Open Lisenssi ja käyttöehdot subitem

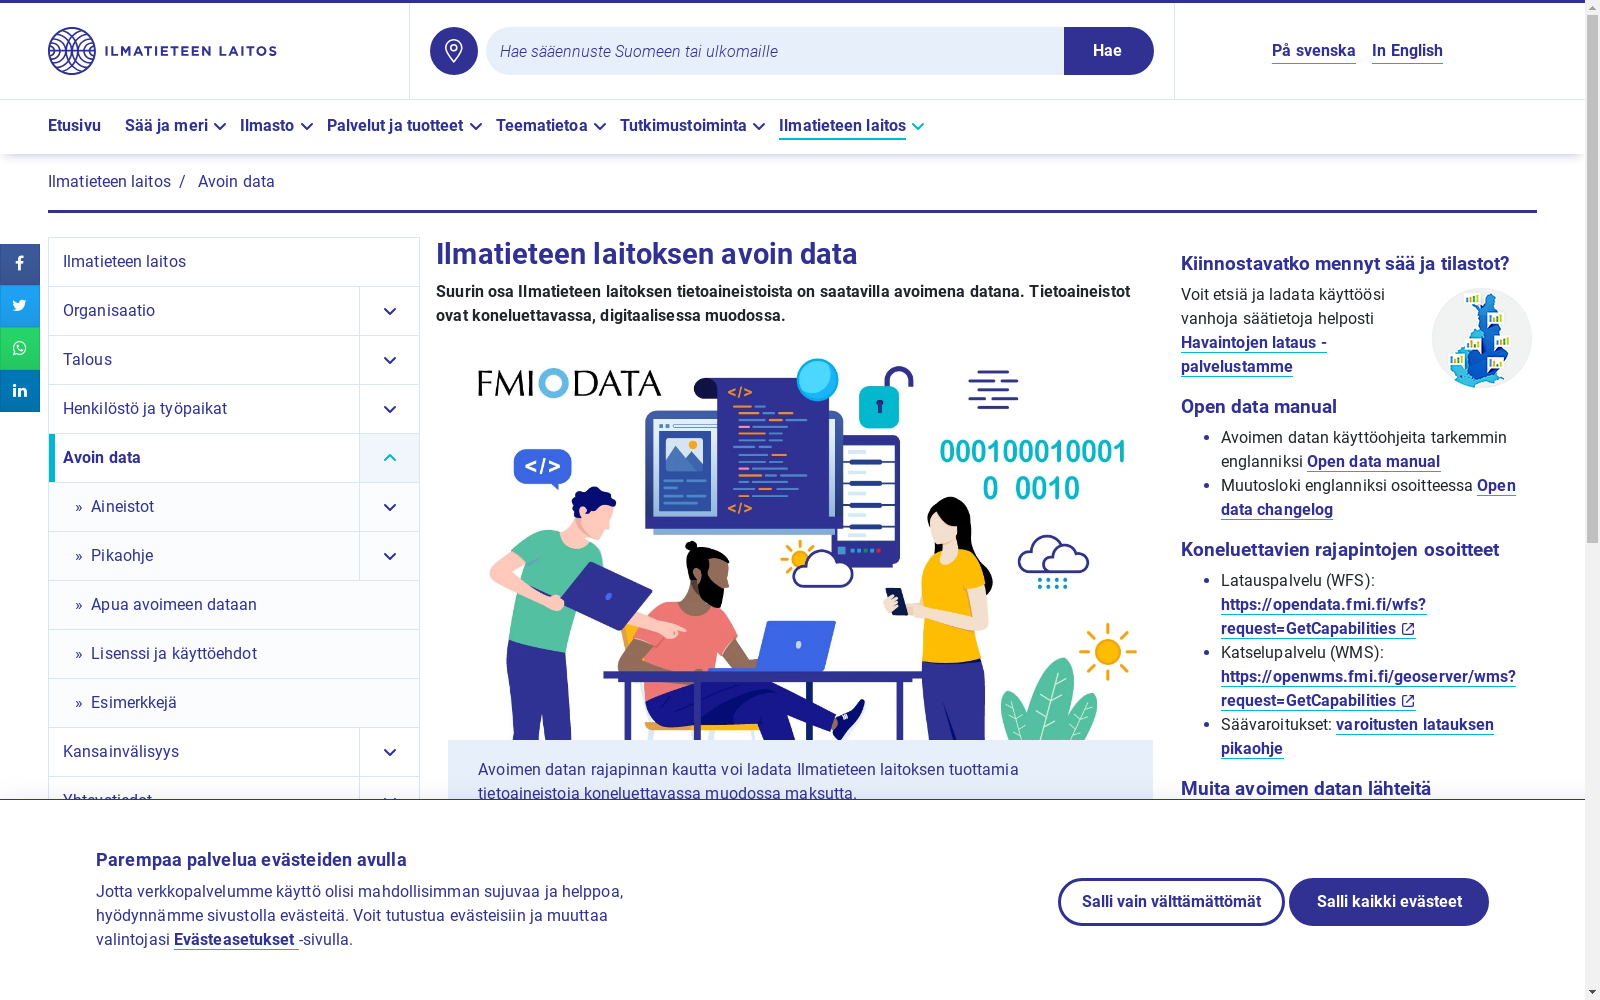[x=234, y=654]
